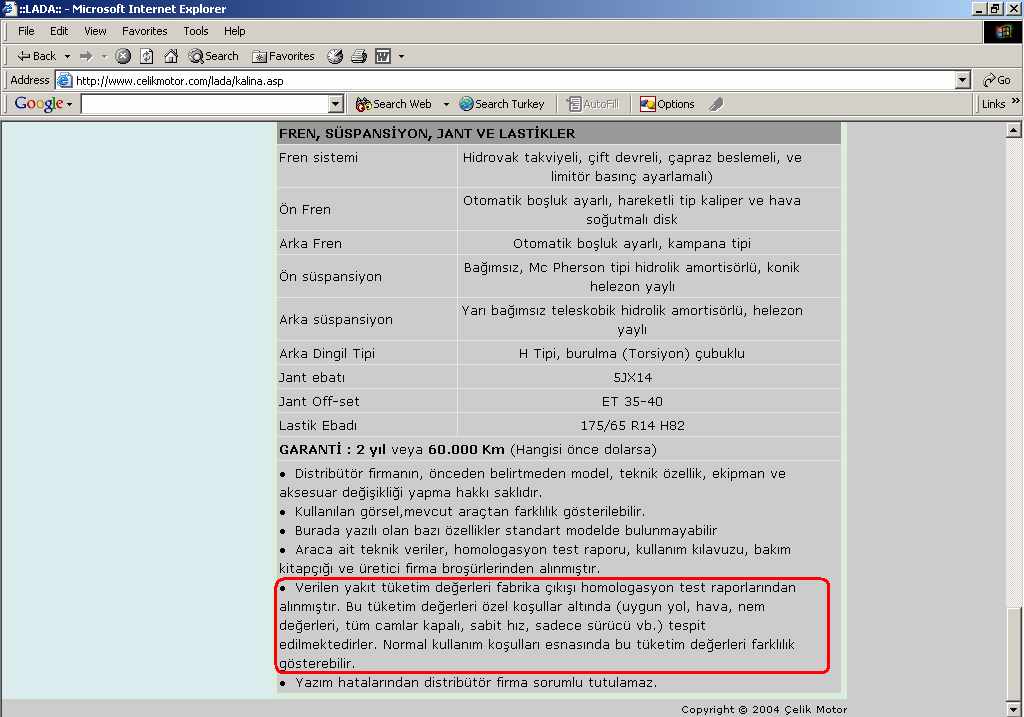Click the Forward arrow button

coord(86,56)
